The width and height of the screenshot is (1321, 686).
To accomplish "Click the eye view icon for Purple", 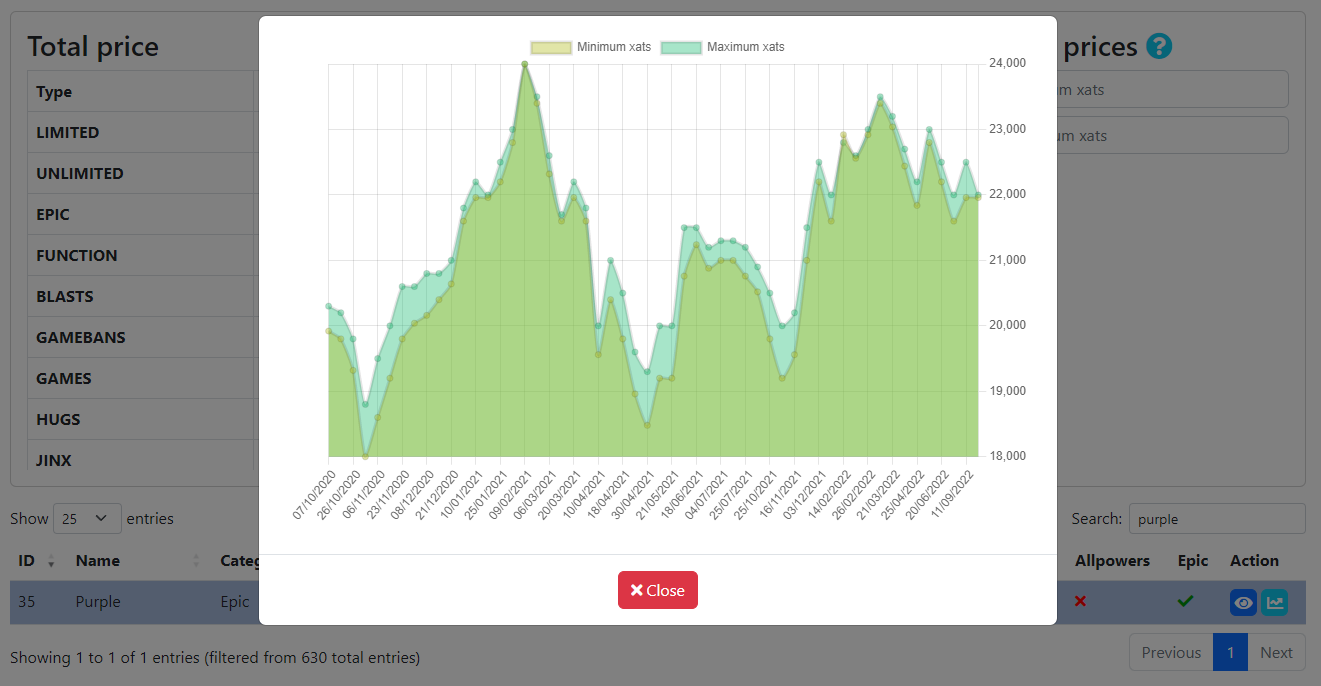I will pos(1243,602).
